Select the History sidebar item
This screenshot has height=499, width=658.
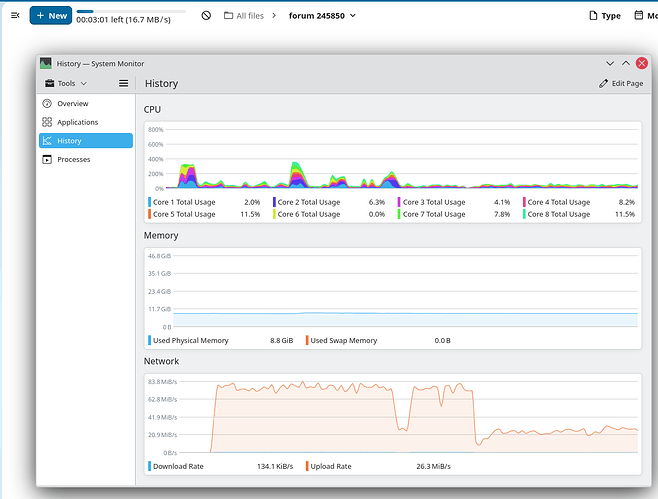coord(86,141)
